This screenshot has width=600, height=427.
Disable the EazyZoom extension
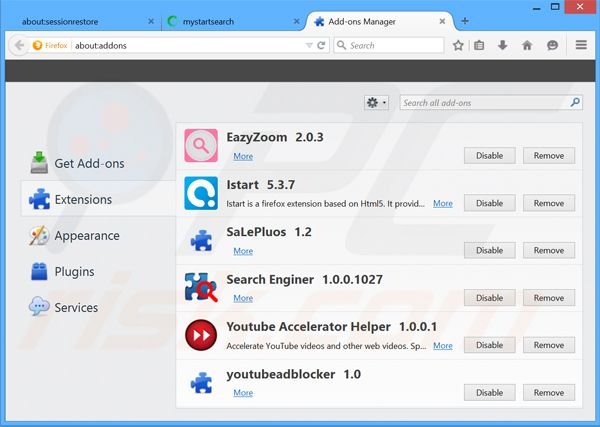[x=490, y=155]
